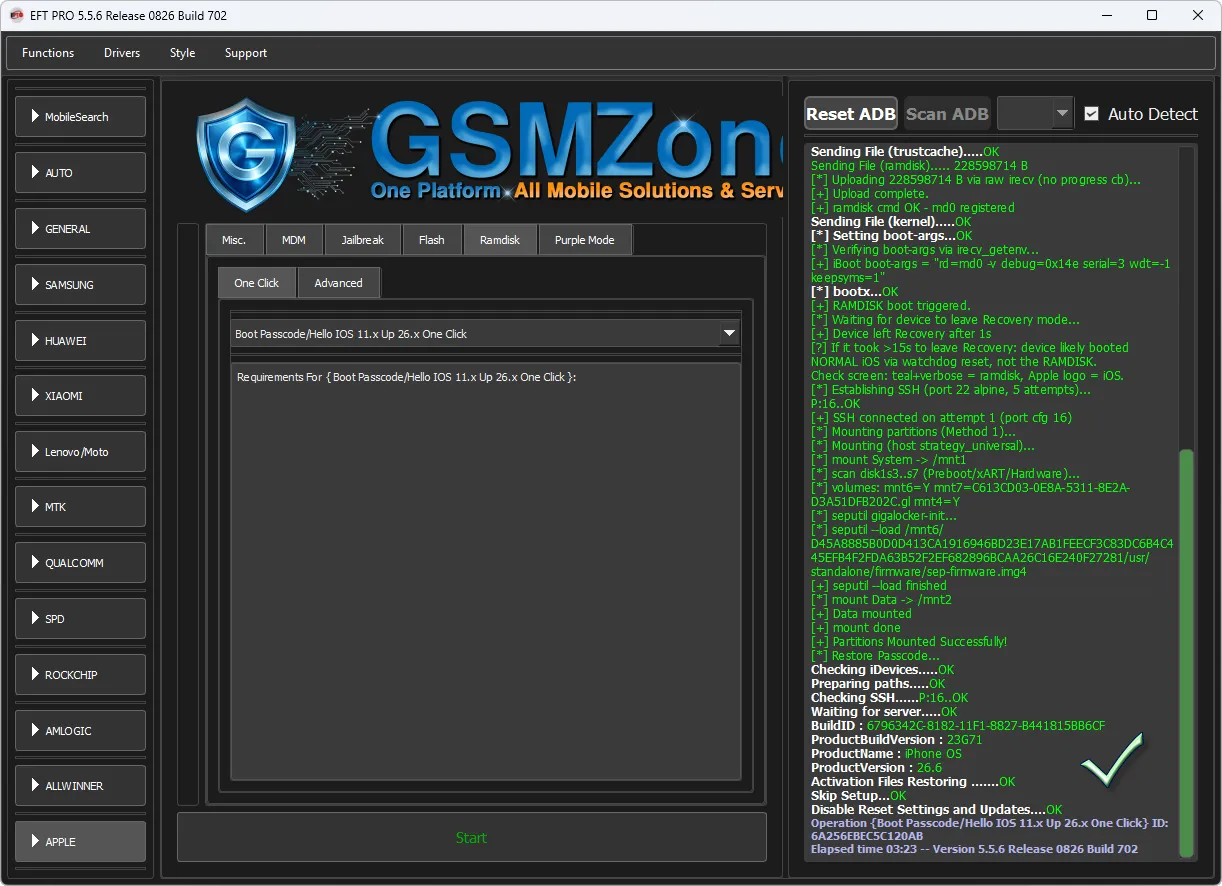
Task: Expand the QUALCOMM sidebar section
Action: click(80, 563)
